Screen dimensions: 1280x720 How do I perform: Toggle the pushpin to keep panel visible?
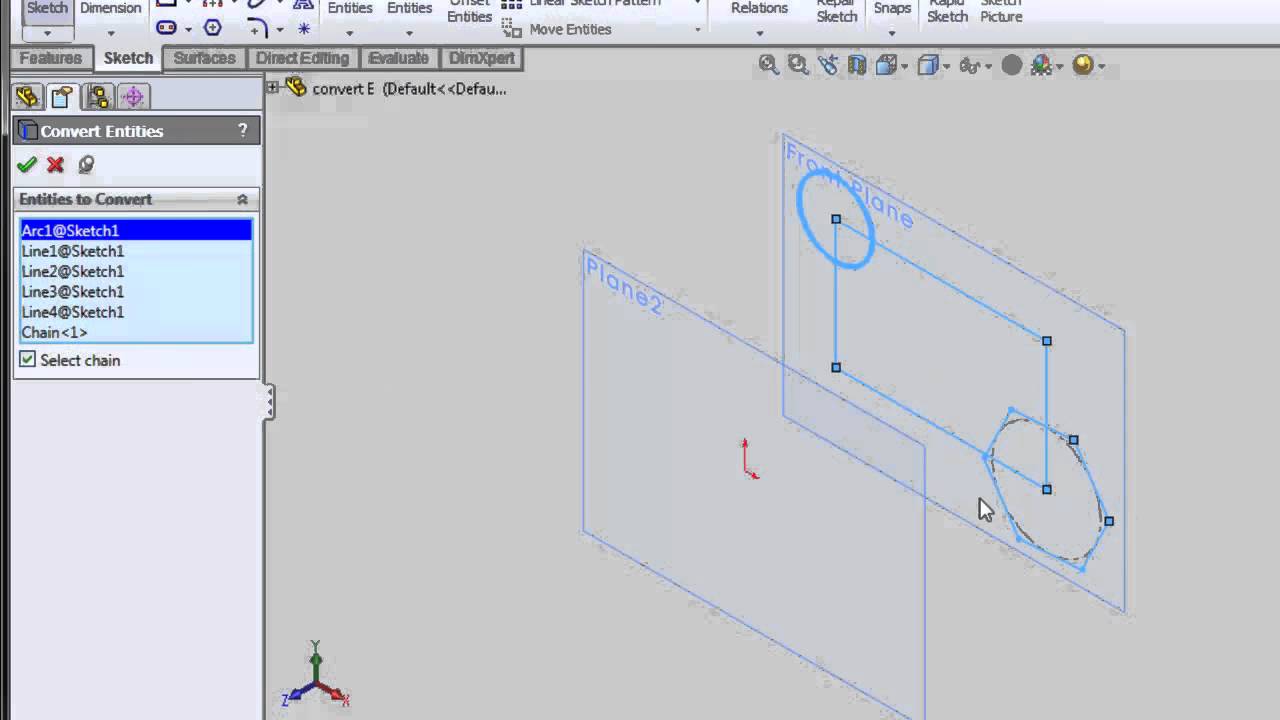click(86, 164)
